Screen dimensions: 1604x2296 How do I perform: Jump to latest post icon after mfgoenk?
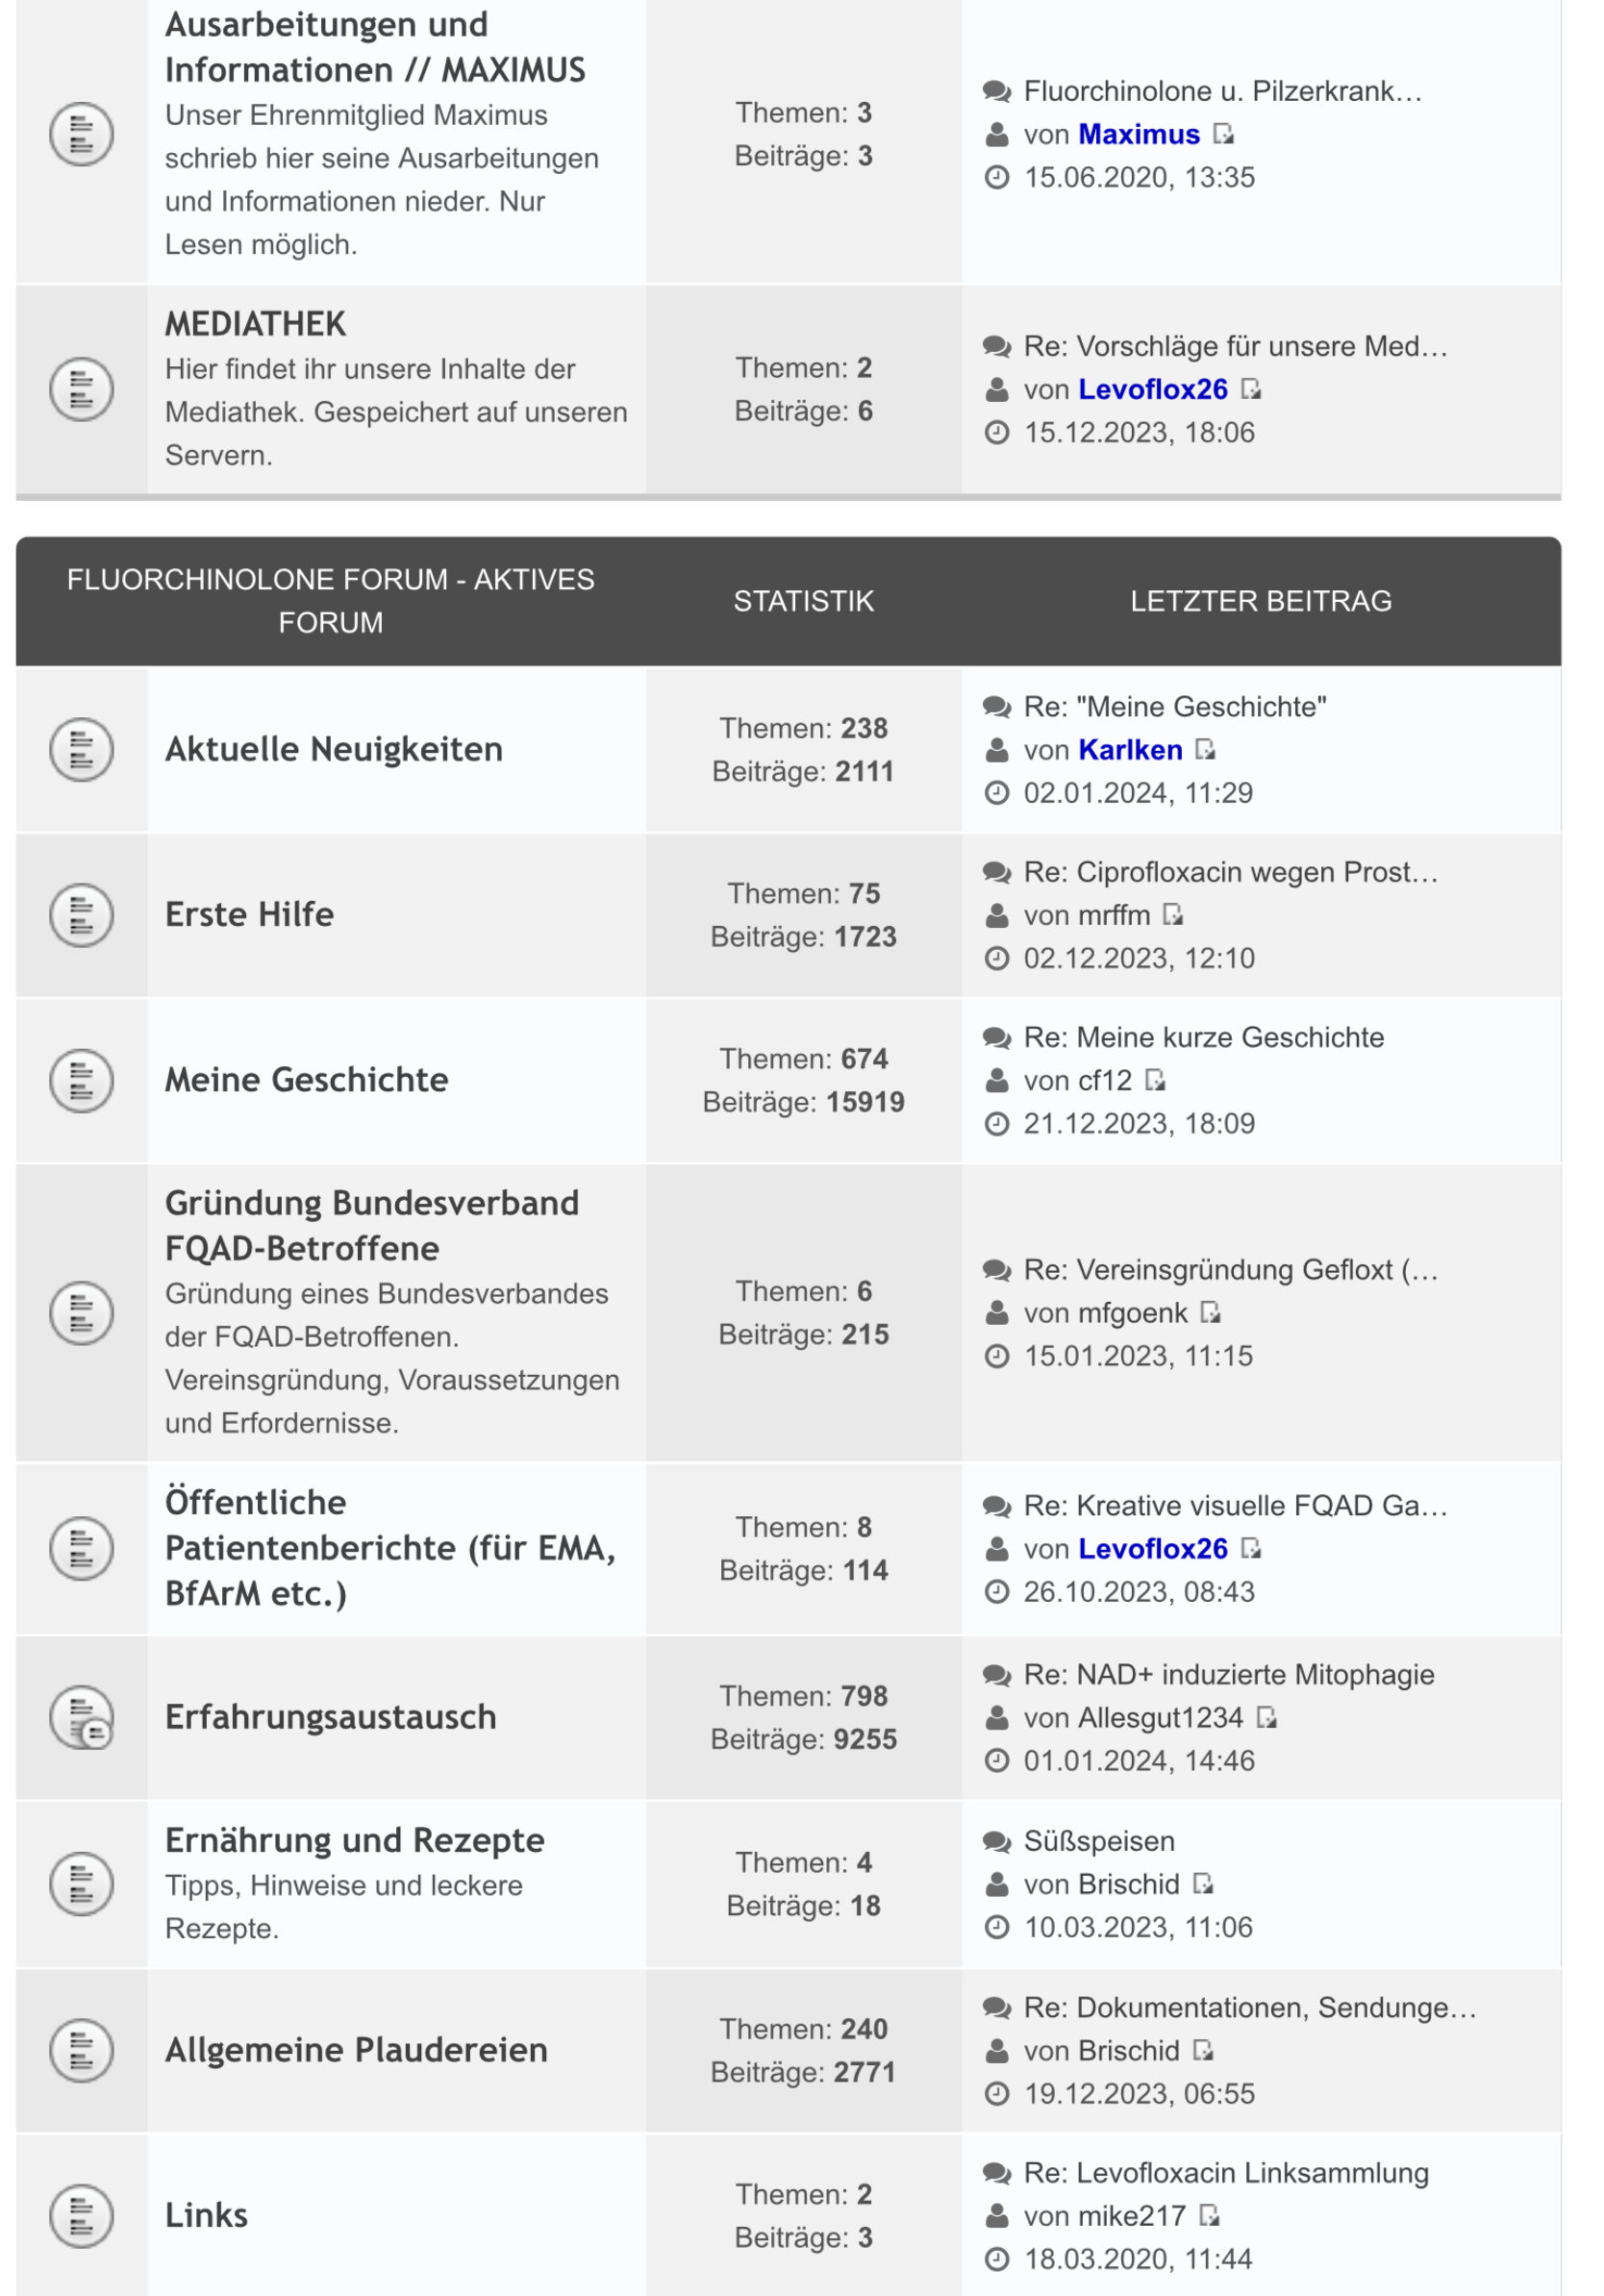click(1210, 1312)
